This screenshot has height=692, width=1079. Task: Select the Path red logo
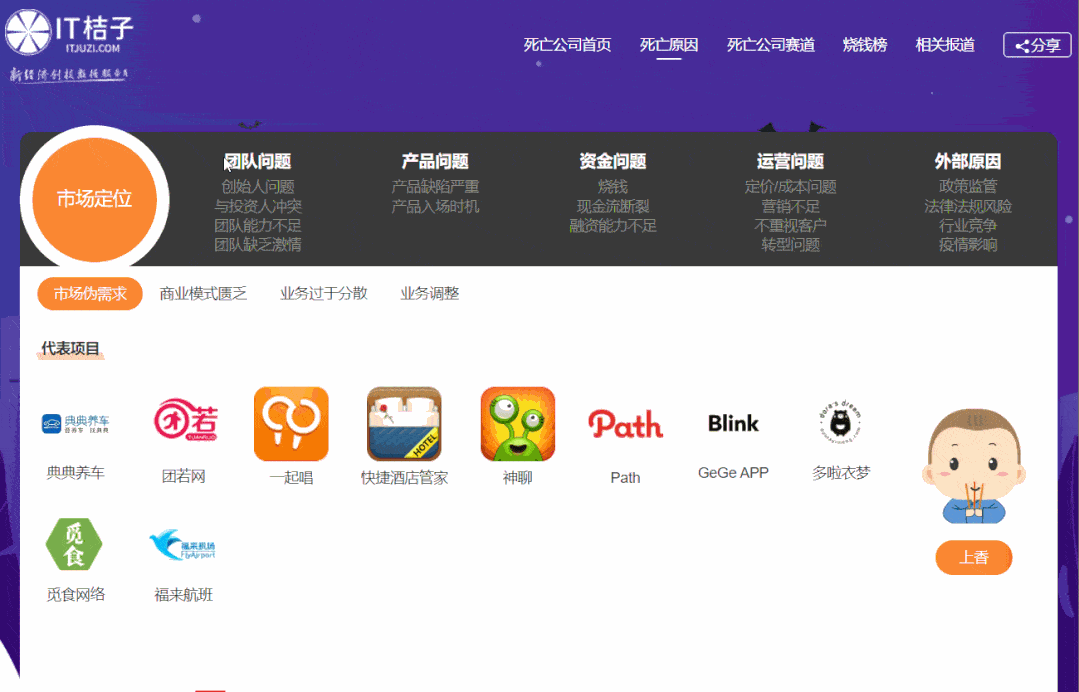[626, 424]
